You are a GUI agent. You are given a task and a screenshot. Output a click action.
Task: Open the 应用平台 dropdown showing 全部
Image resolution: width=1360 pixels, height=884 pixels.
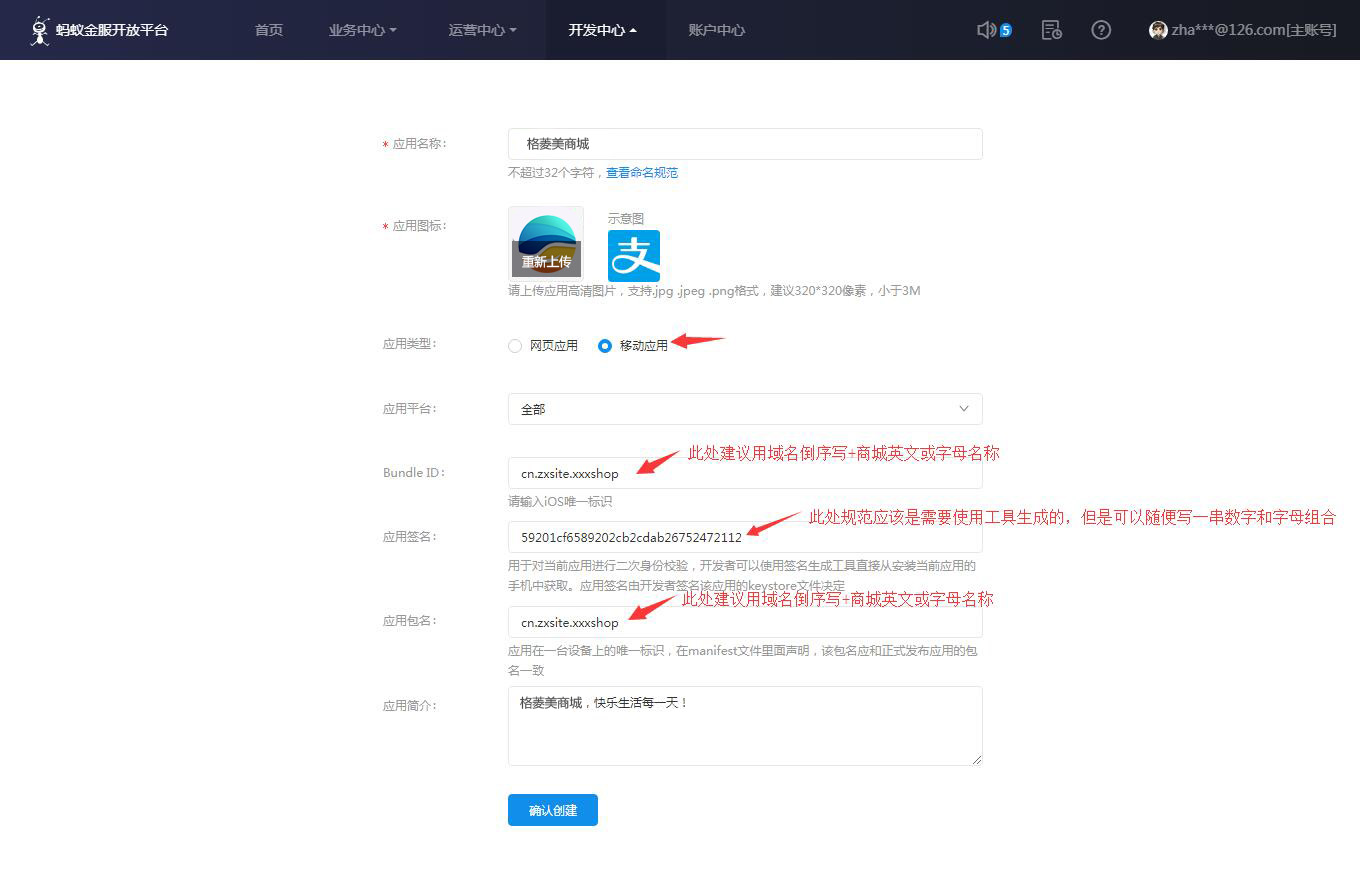click(745, 409)
